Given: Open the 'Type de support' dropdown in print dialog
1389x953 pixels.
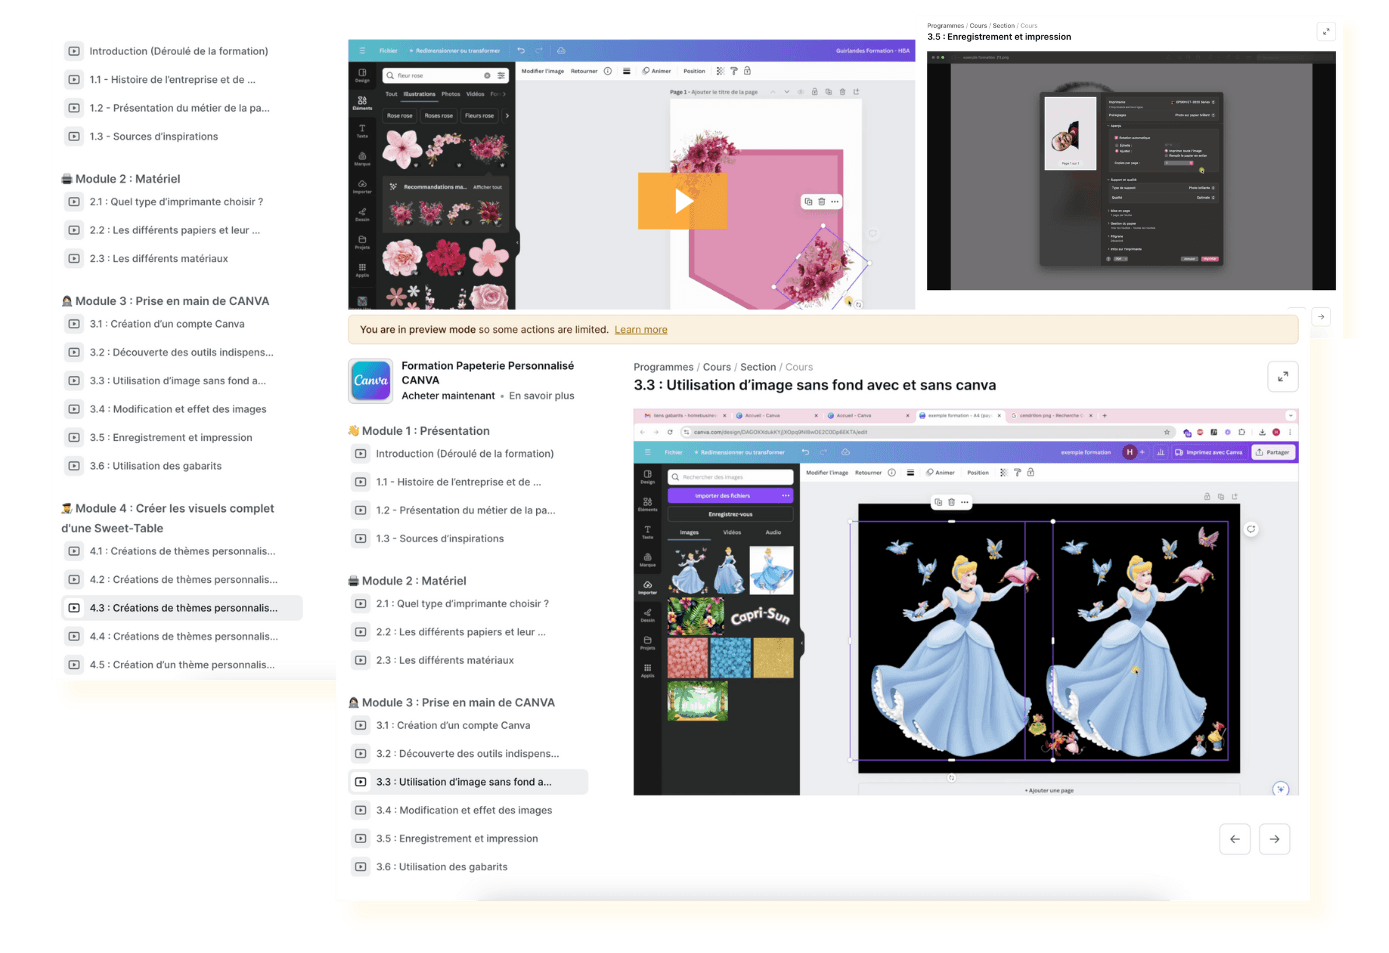Looking at the screenshot, I should (1200, 187).
